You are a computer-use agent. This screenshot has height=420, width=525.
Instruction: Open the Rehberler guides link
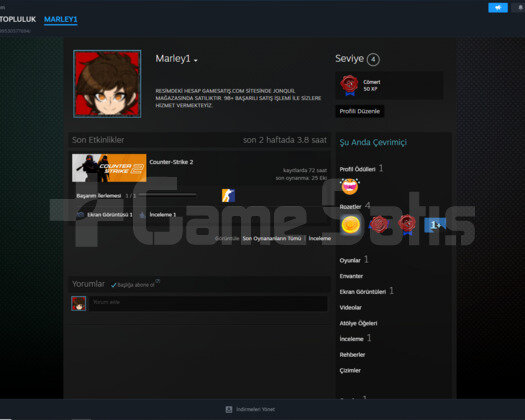(352, 355)
